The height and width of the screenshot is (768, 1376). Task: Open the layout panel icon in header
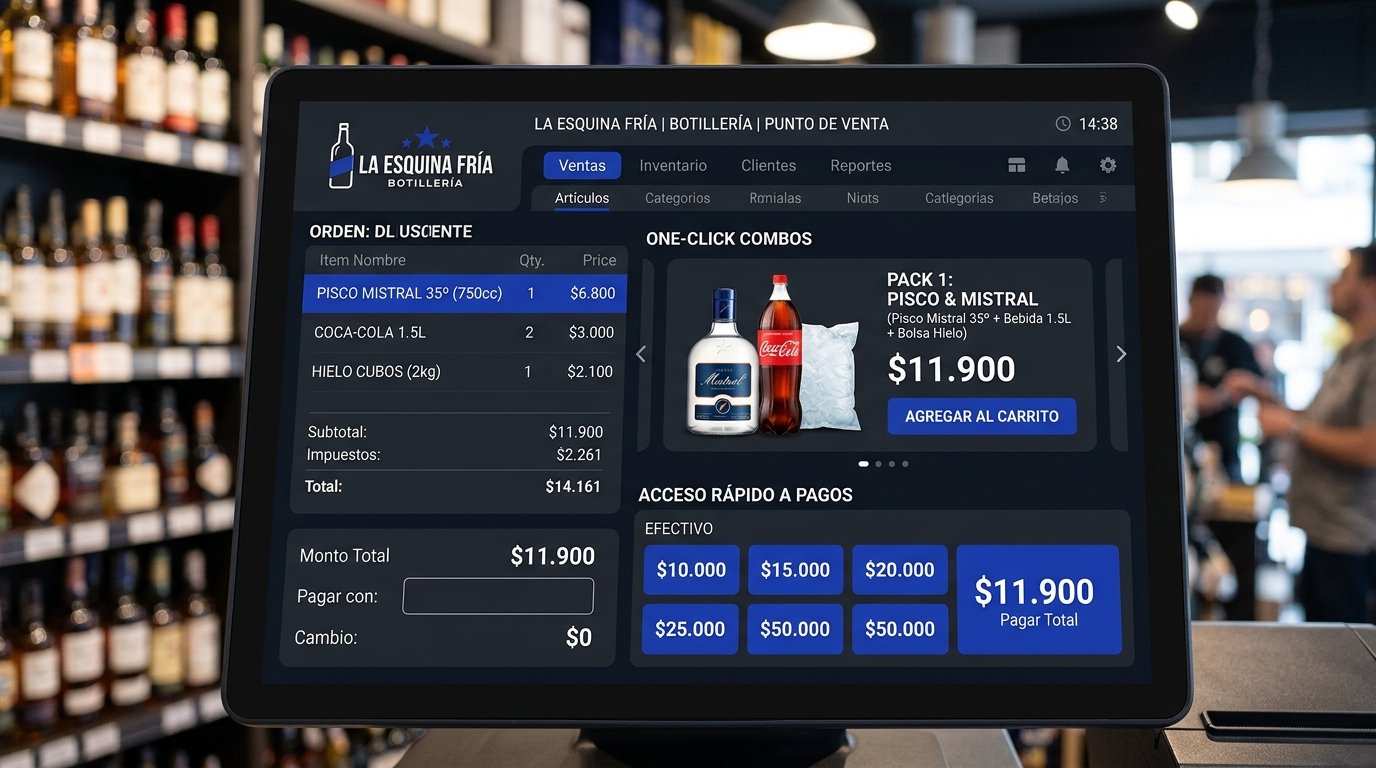coord(1017,166)
